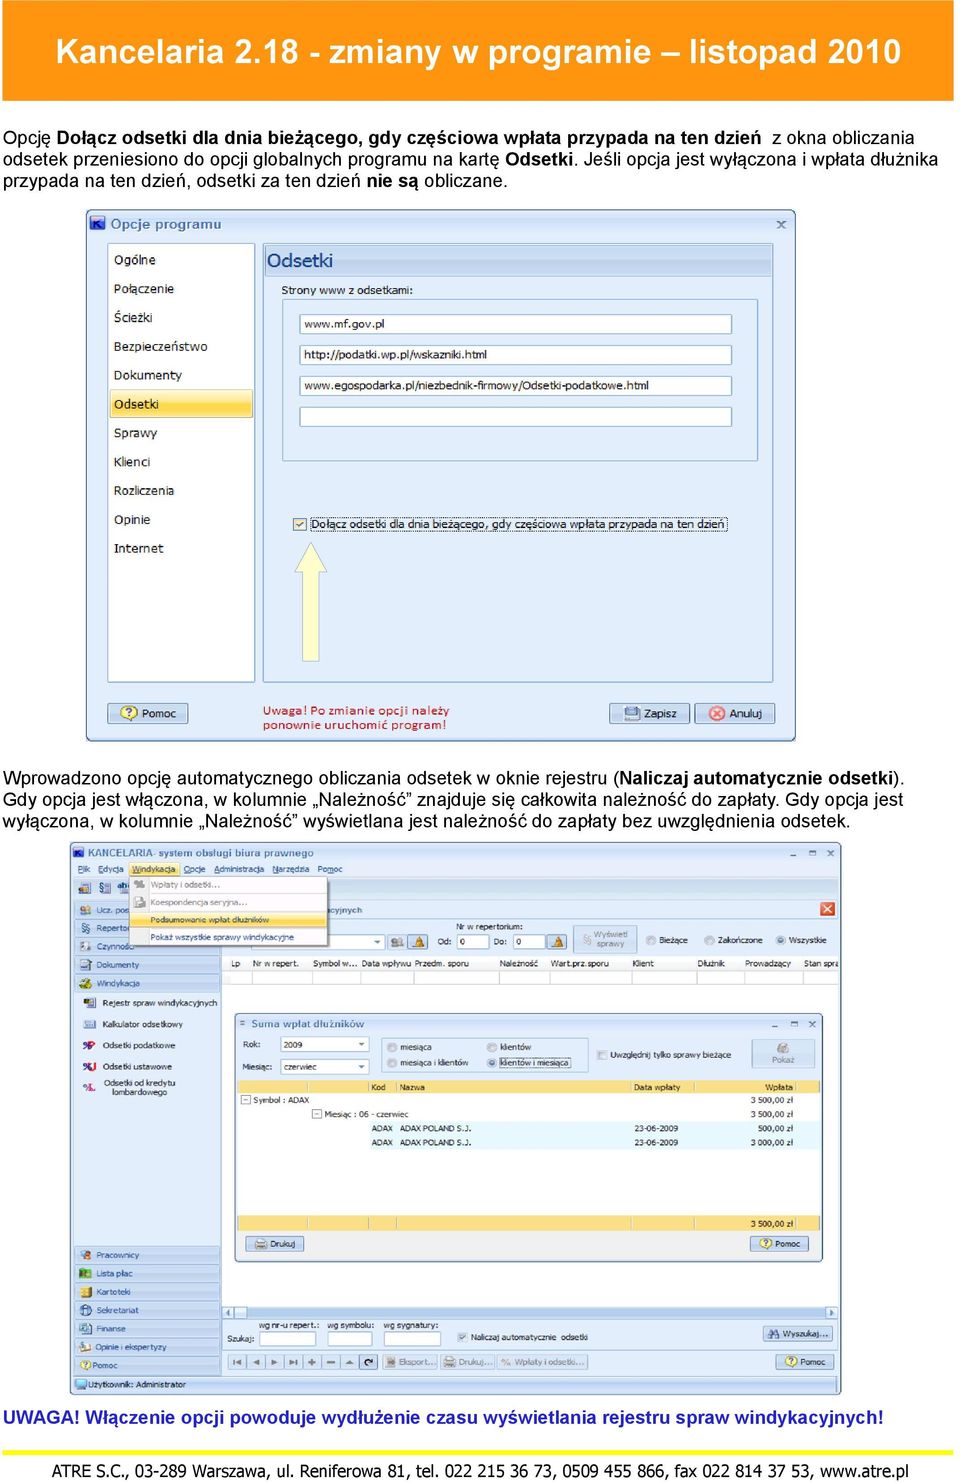The image size is (960, 1482).
Task: Open the Ucz. post. section in the sidebar
Action: (104, 910)
